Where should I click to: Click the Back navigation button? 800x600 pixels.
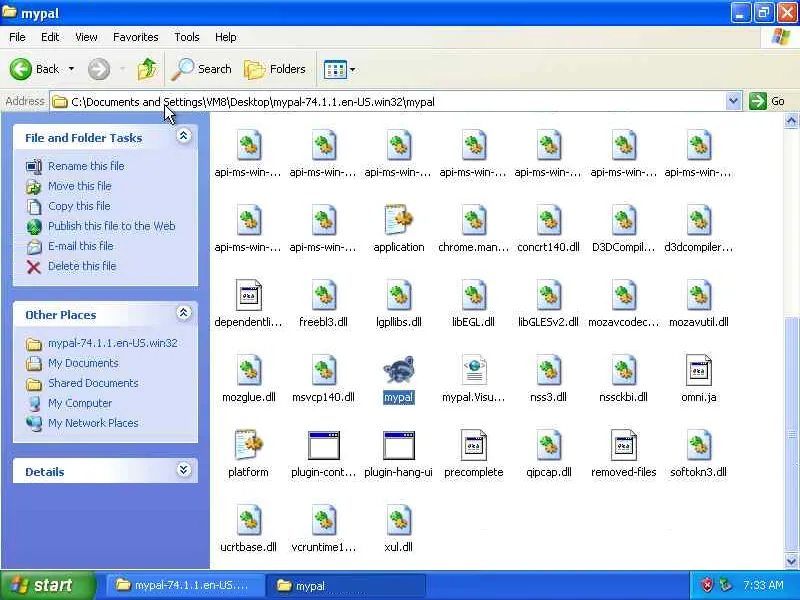(x=35, y=69)
